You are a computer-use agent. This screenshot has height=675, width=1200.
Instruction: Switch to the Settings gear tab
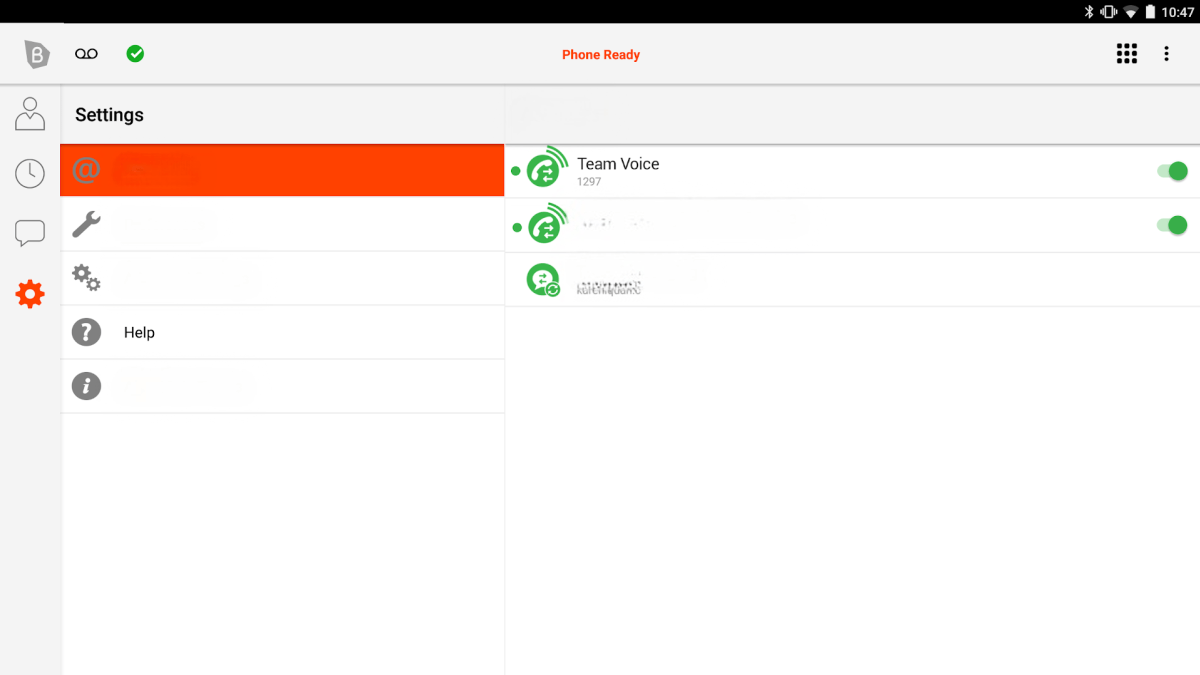(30, 293)
